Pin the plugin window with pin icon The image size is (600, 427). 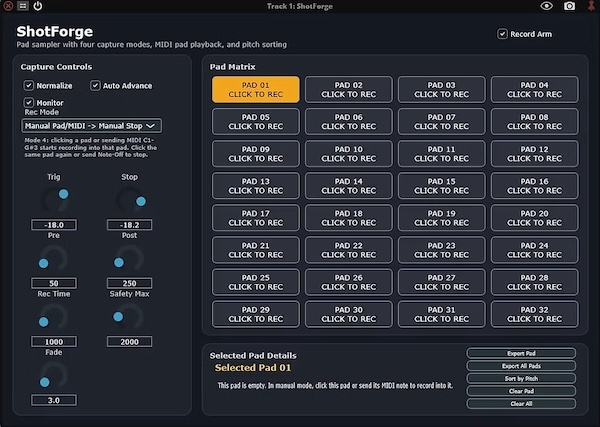[591, 6]
